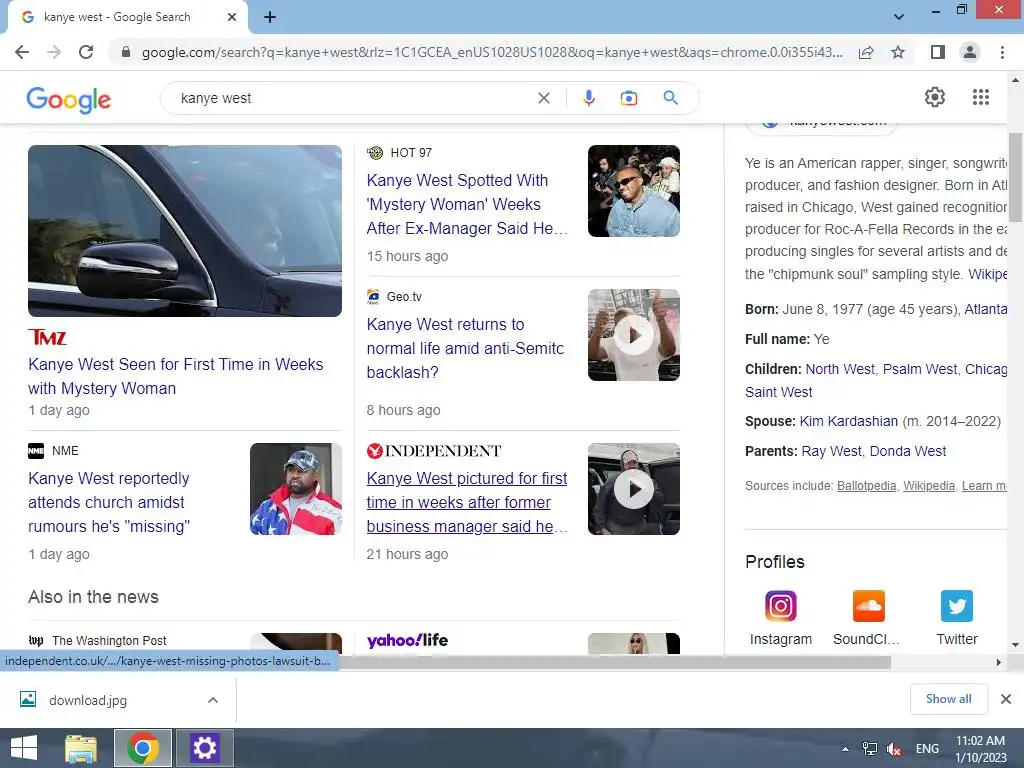Open Kim Kardashian spouse link

(848, 421)
